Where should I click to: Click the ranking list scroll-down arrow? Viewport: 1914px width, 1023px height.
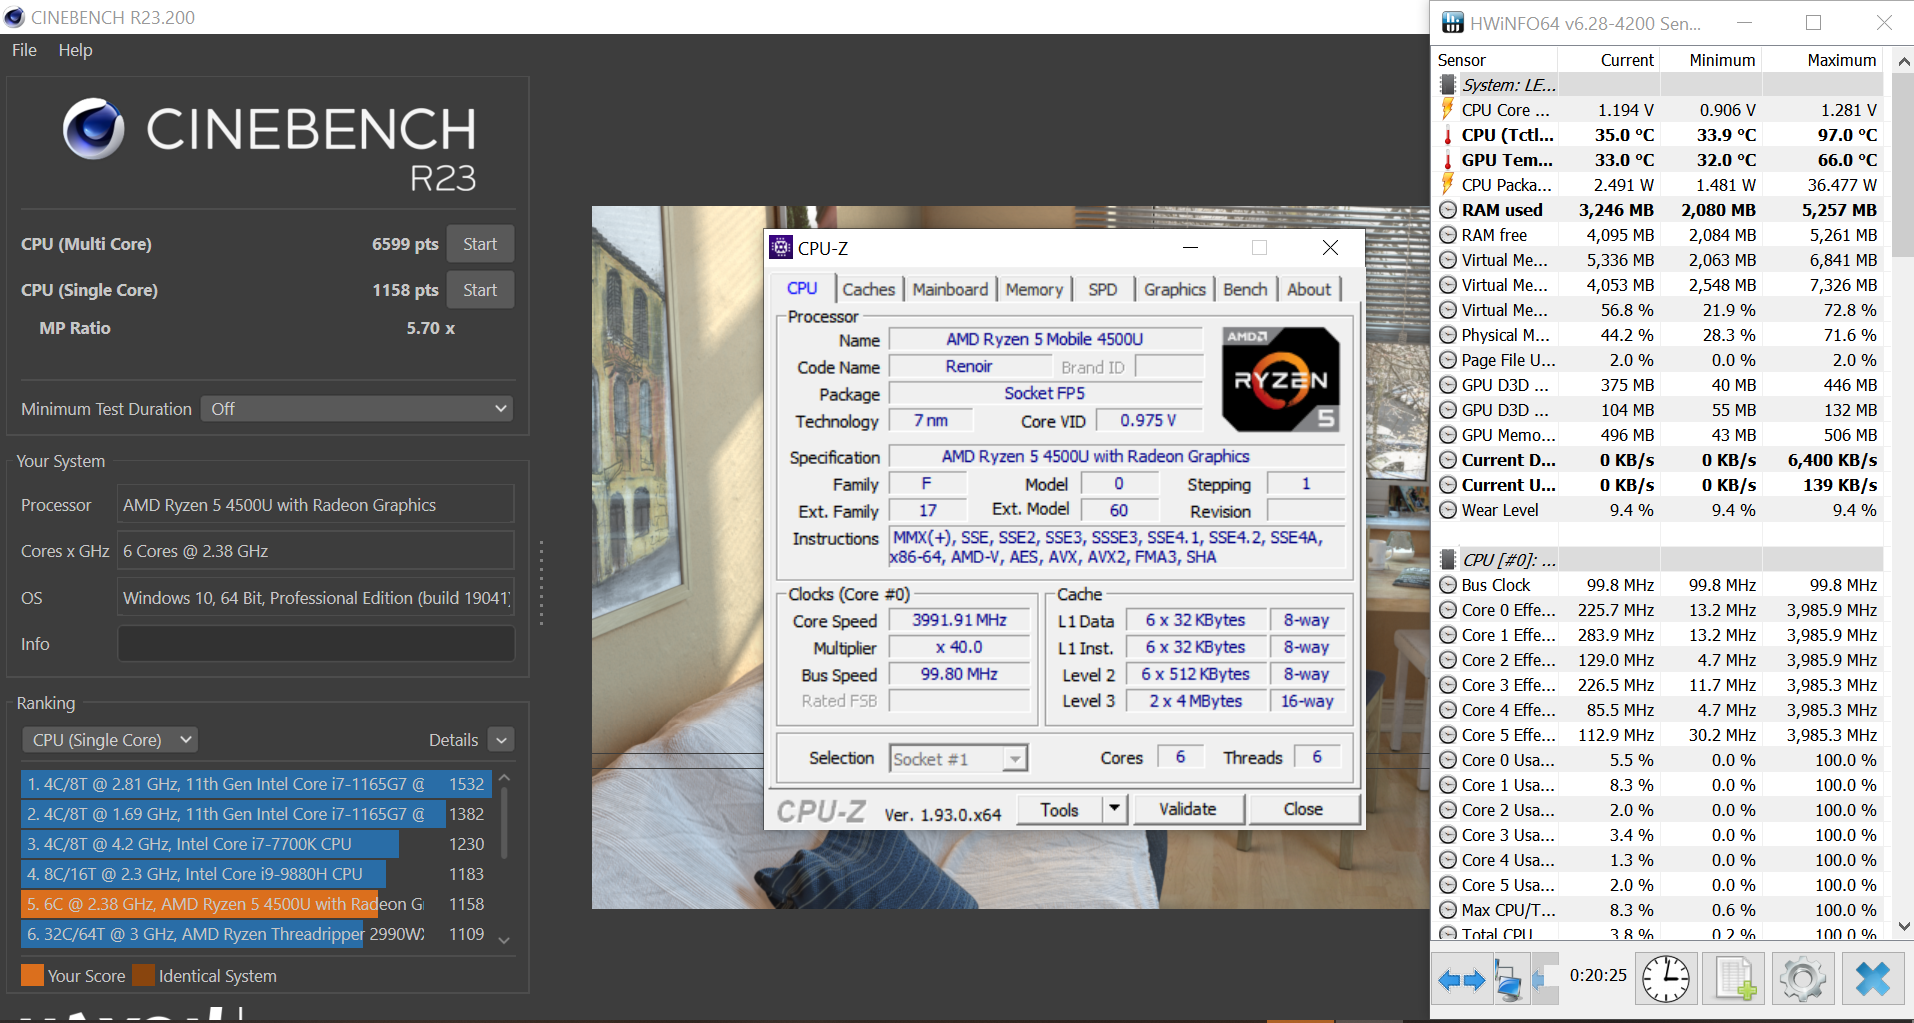[504, 940]
